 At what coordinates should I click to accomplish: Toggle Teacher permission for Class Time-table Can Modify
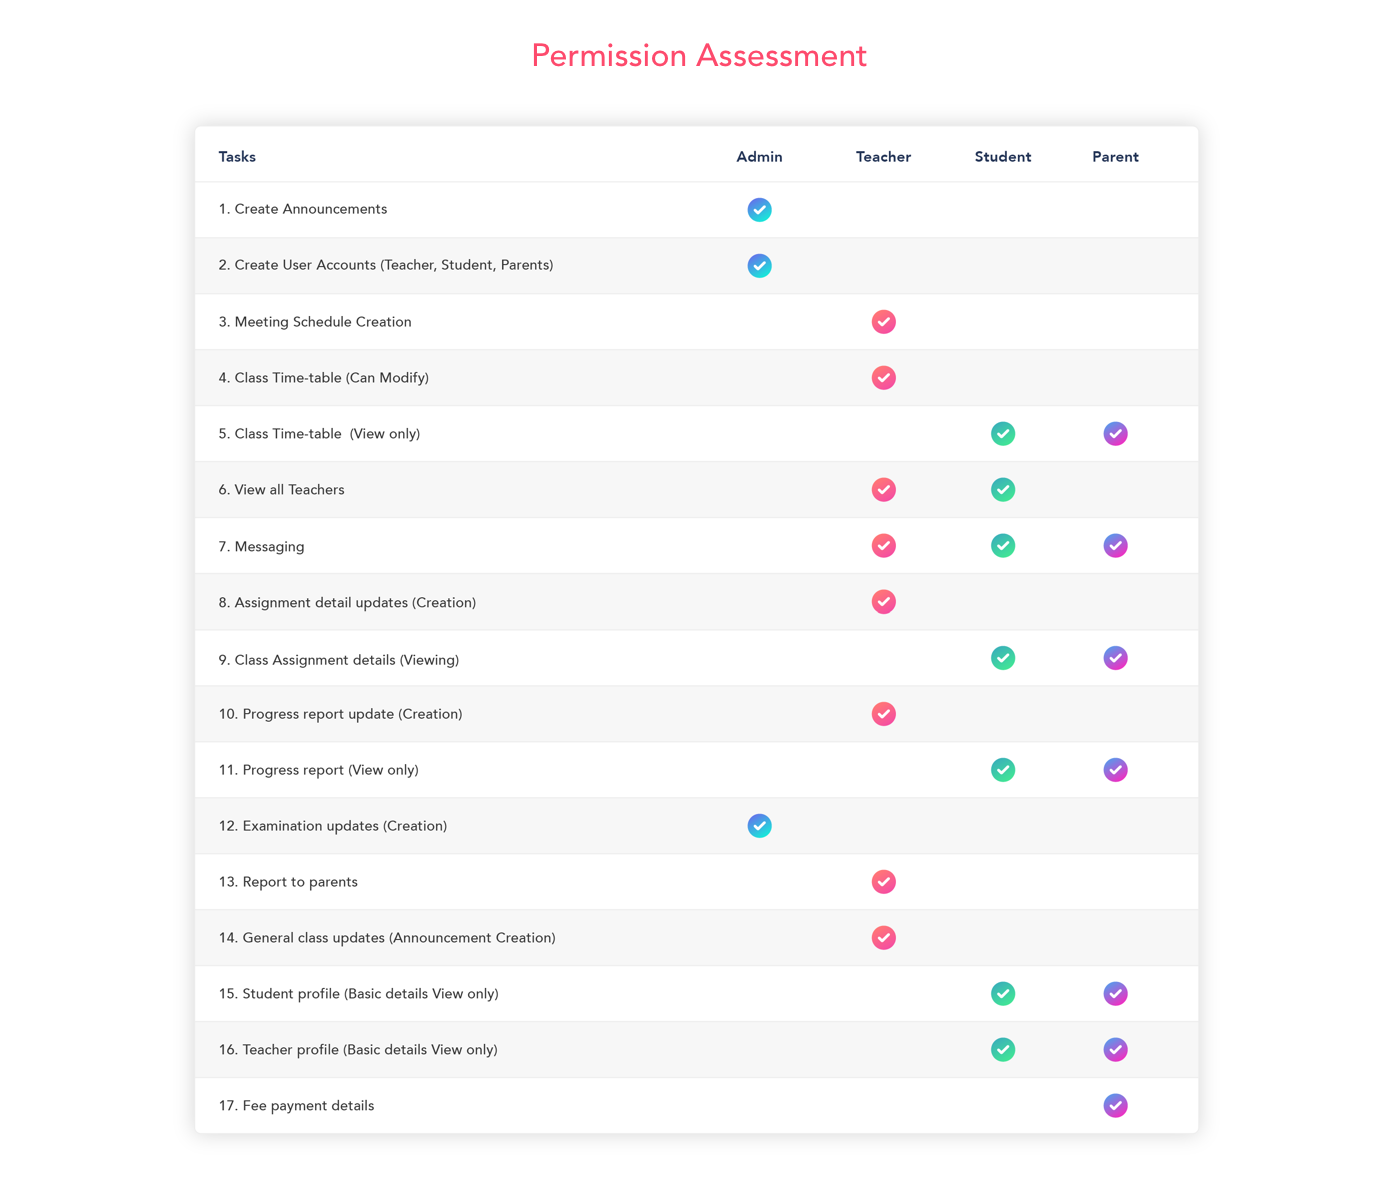884,378
